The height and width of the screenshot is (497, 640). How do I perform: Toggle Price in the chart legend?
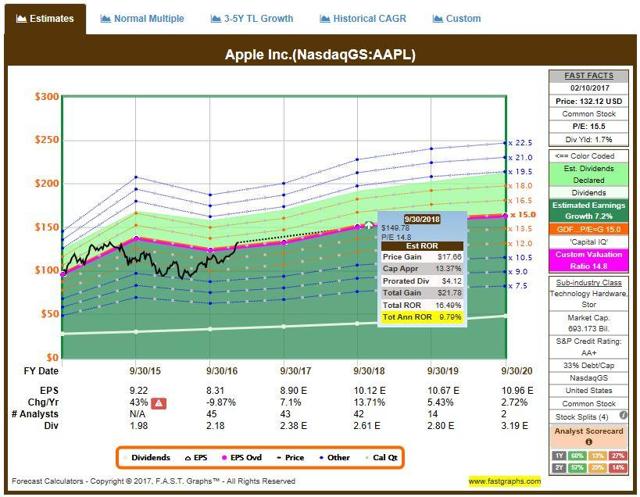pos(290,457)
